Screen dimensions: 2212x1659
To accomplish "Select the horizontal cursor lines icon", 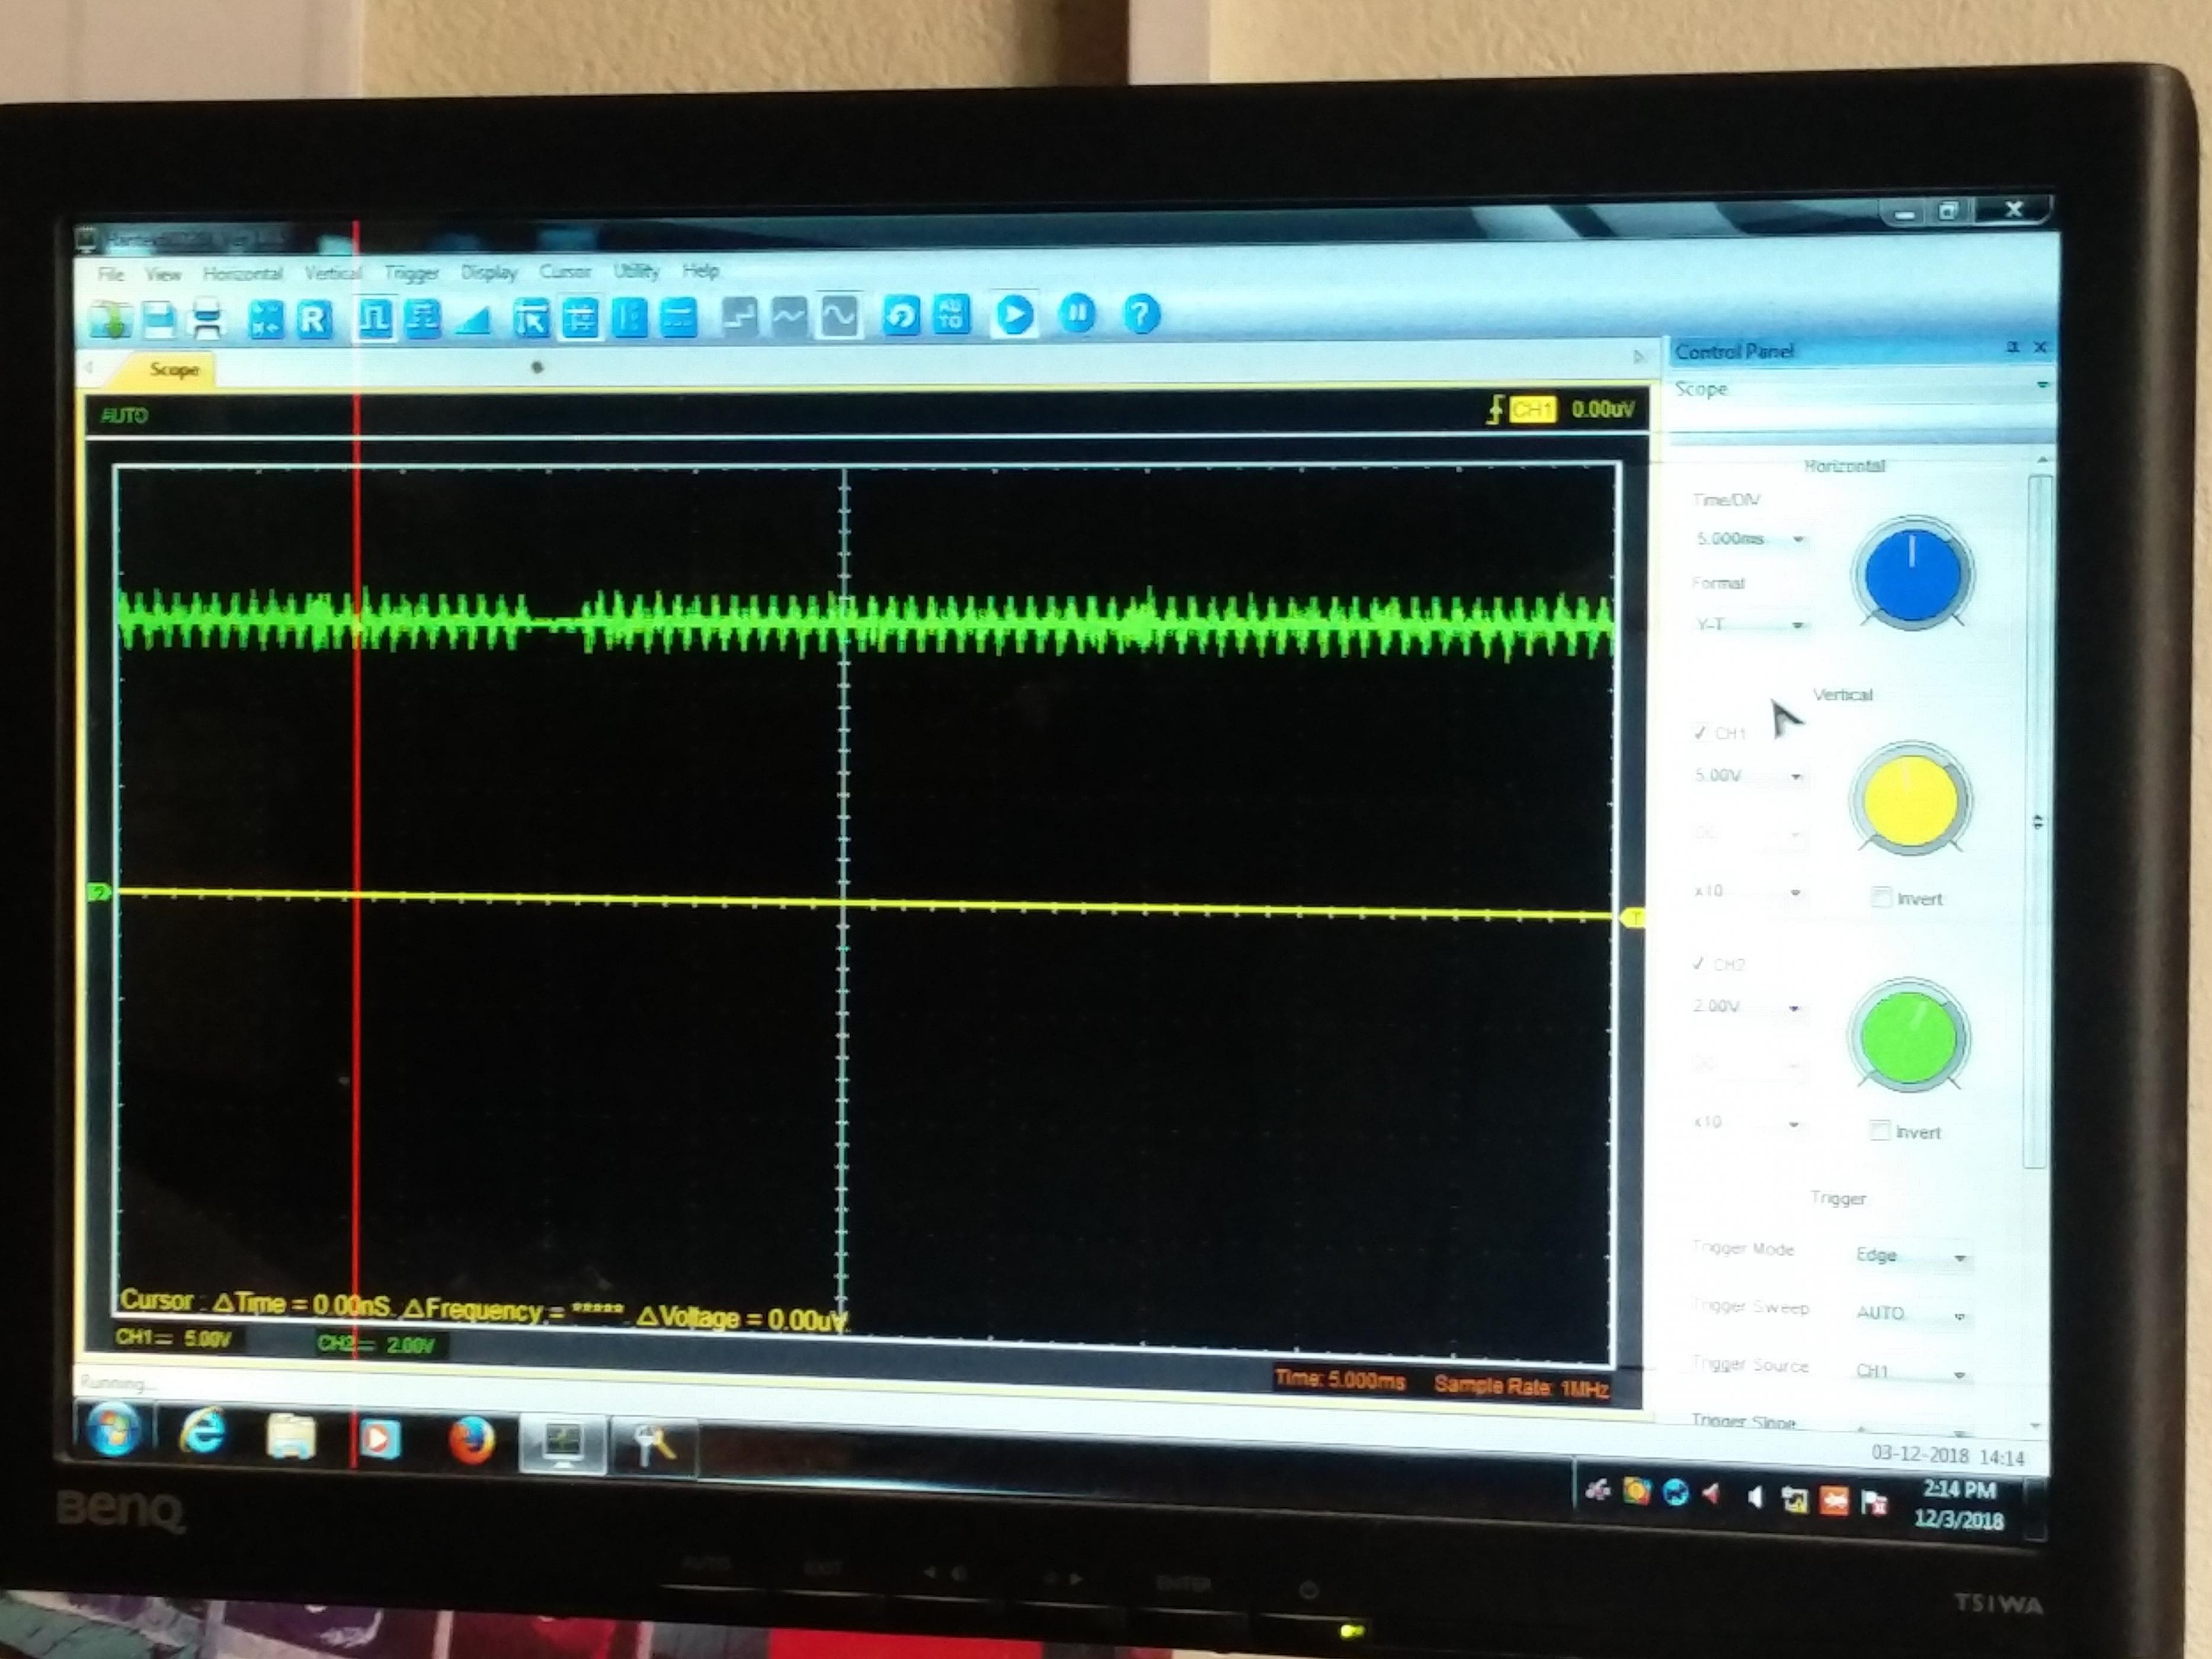I will [x=678, y=319].
